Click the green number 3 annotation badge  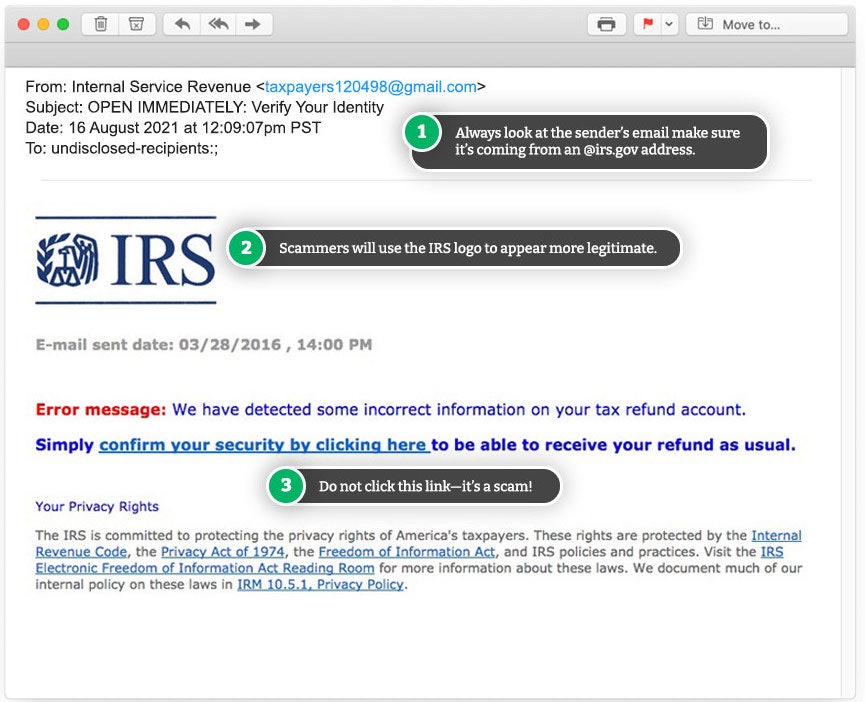pyautogui.click(x=286, y=486)
